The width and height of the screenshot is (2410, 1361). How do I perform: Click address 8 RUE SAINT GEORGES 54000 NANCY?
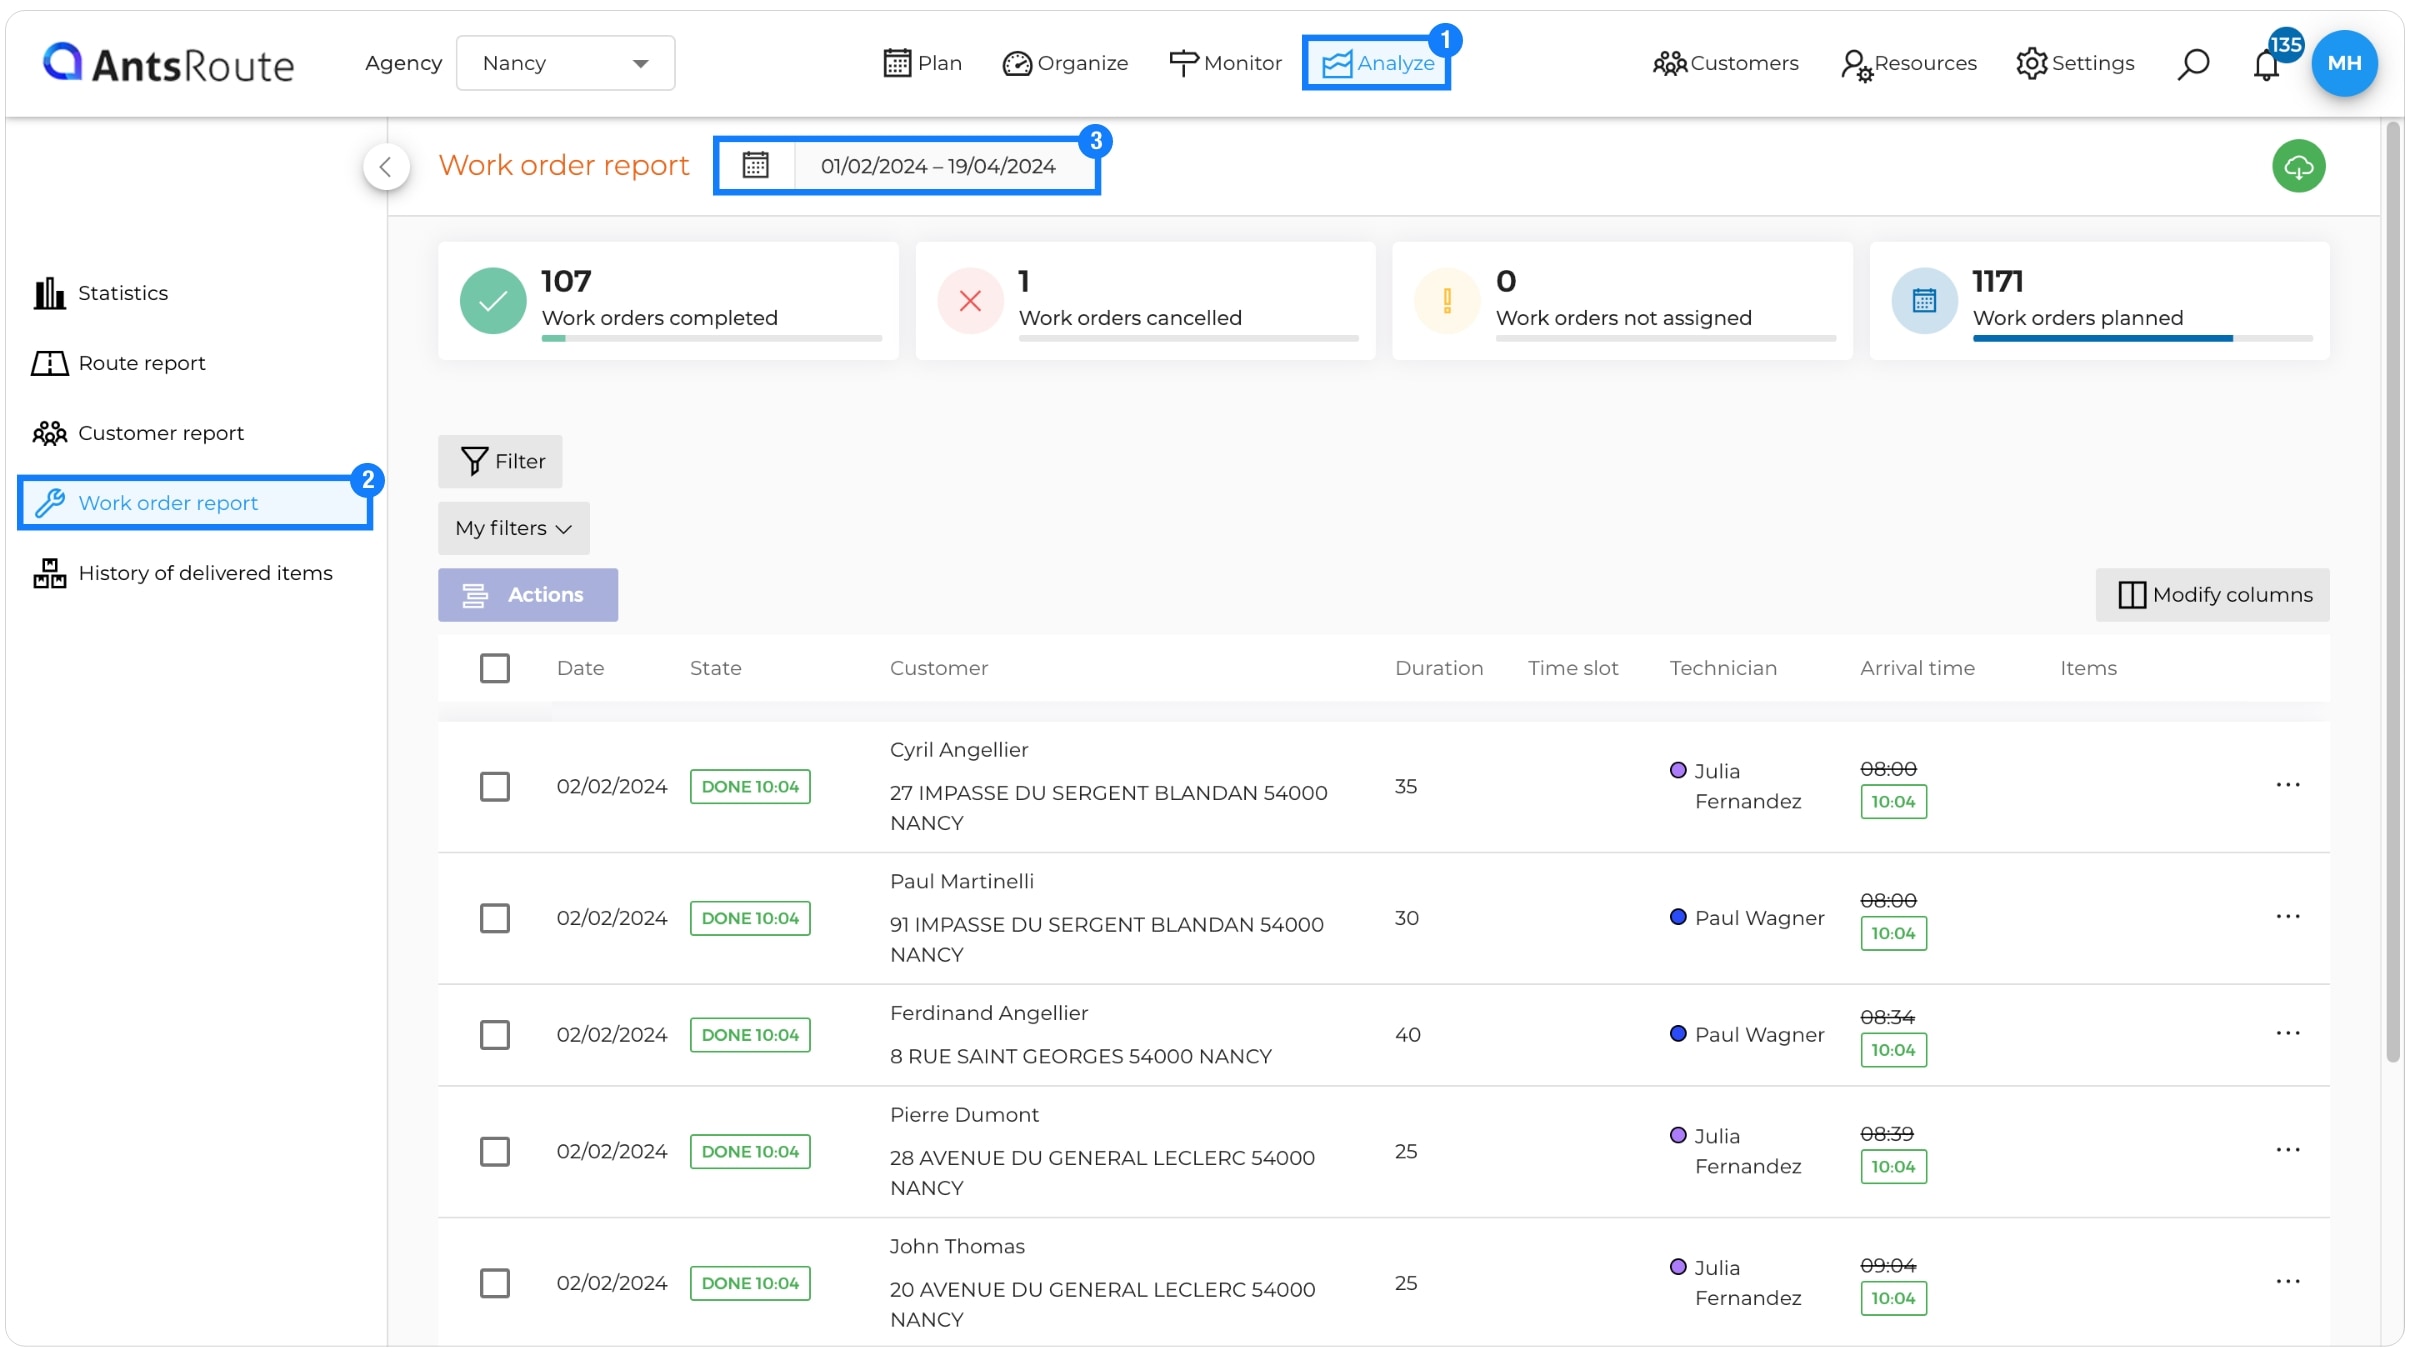(x=1080, y=1057)
